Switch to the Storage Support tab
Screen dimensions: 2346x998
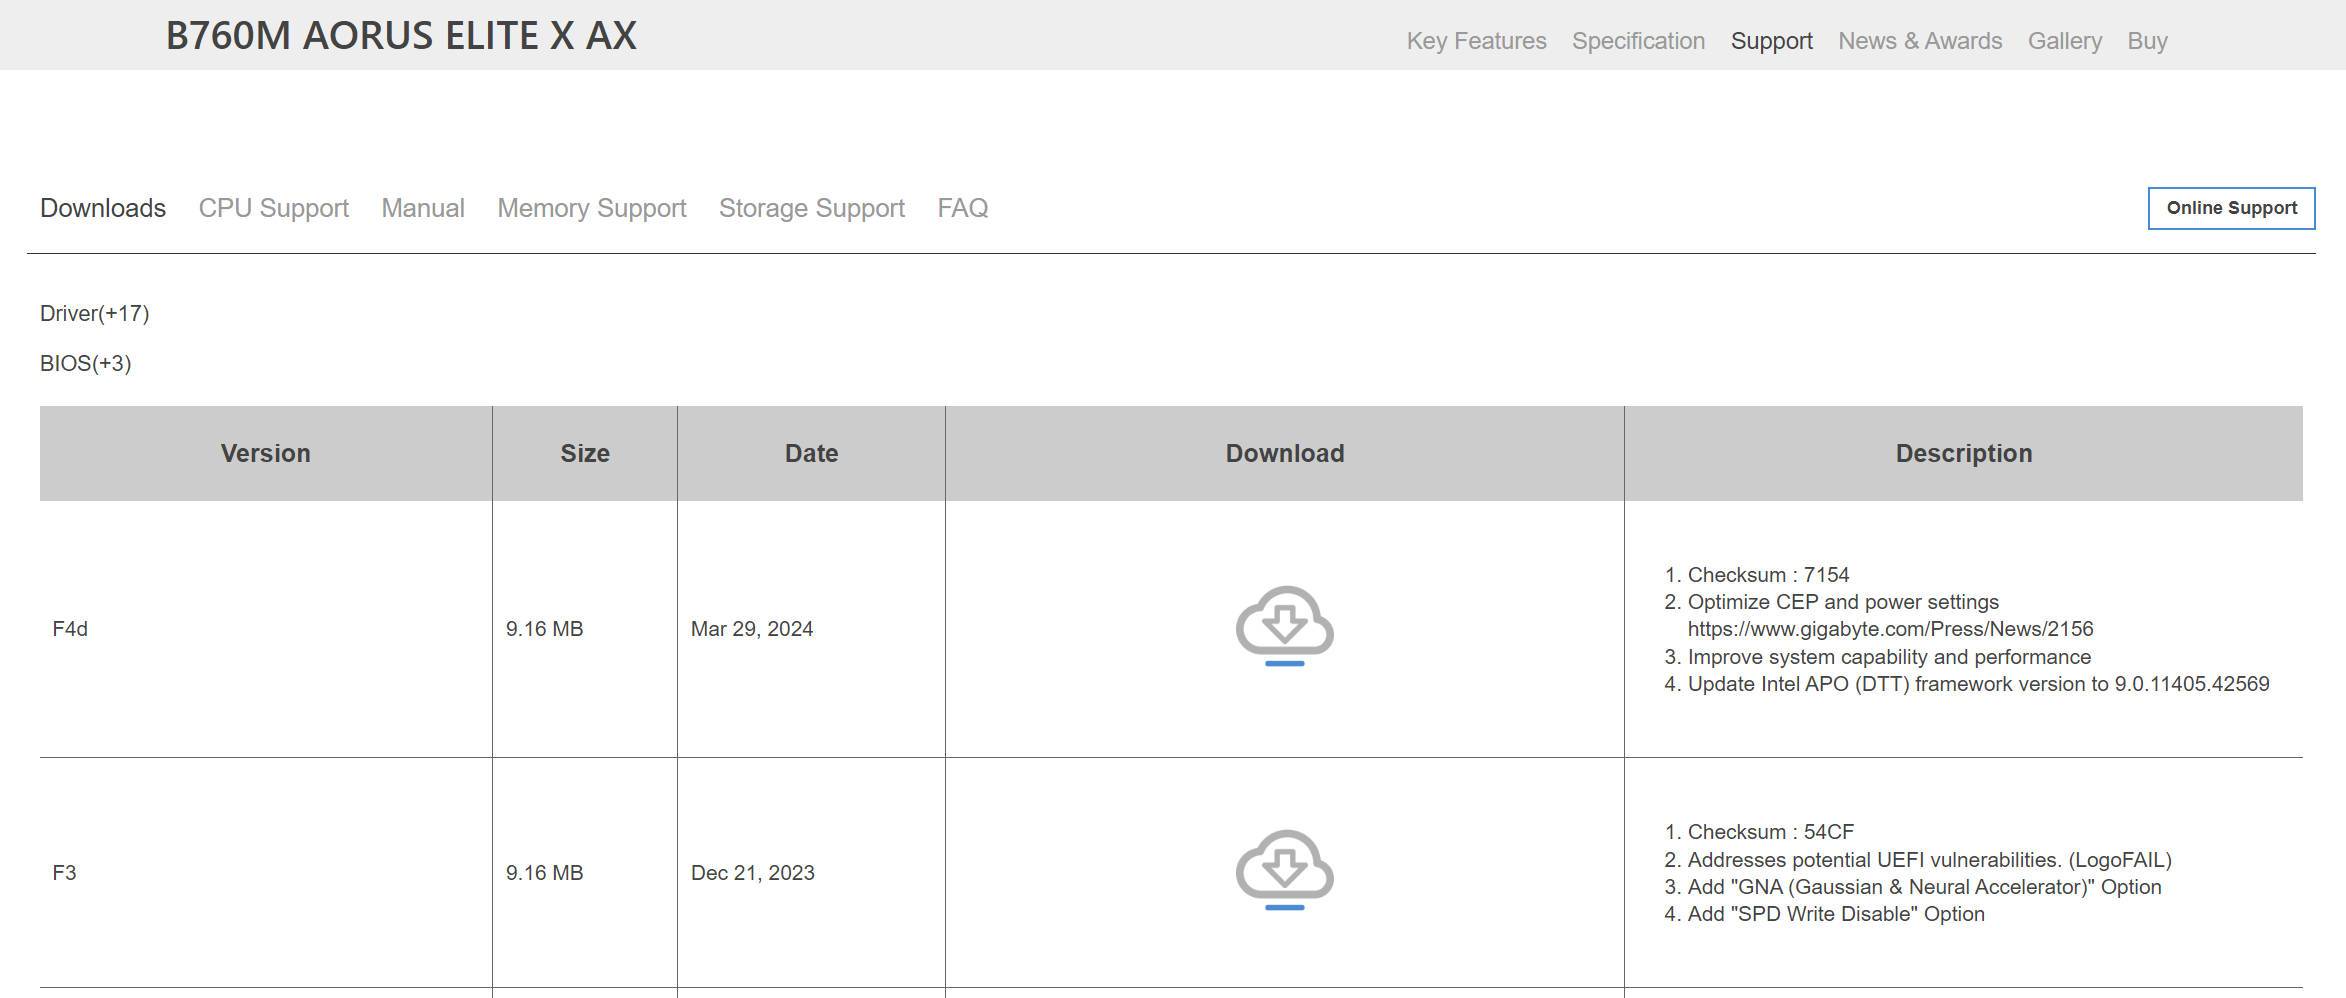tap(811, 208)
